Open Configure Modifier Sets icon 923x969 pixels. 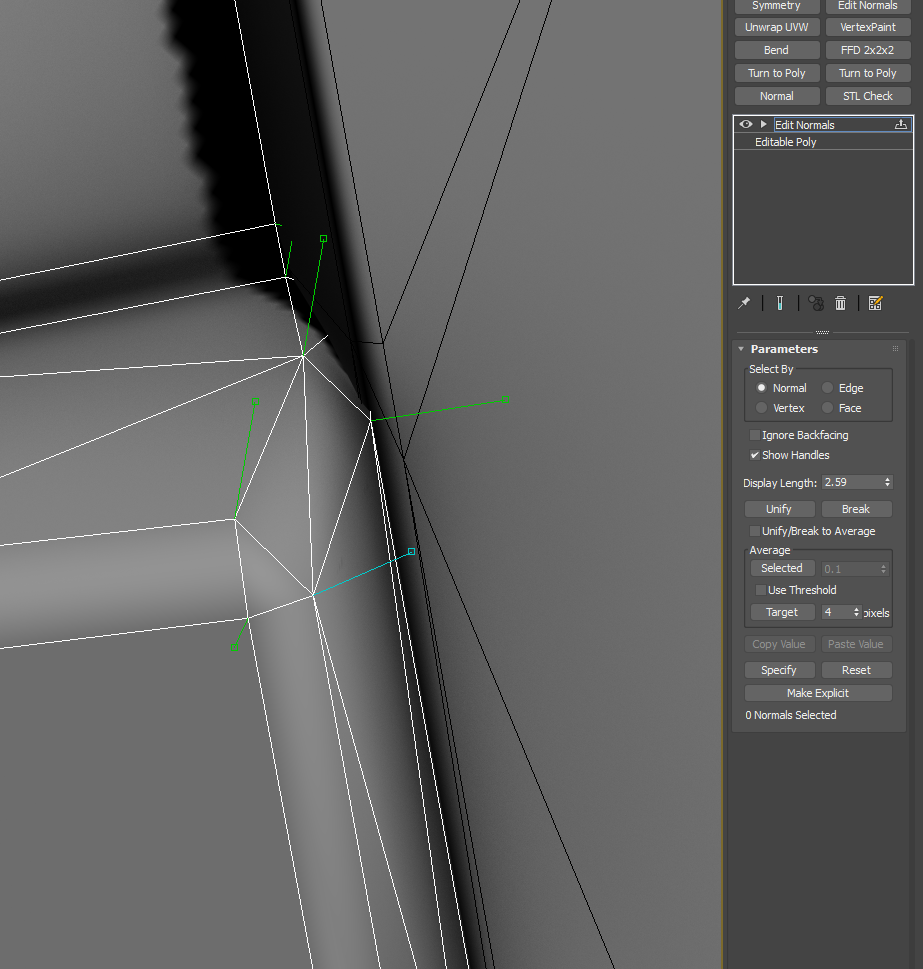pyautogui.click(x=875, y=303)
